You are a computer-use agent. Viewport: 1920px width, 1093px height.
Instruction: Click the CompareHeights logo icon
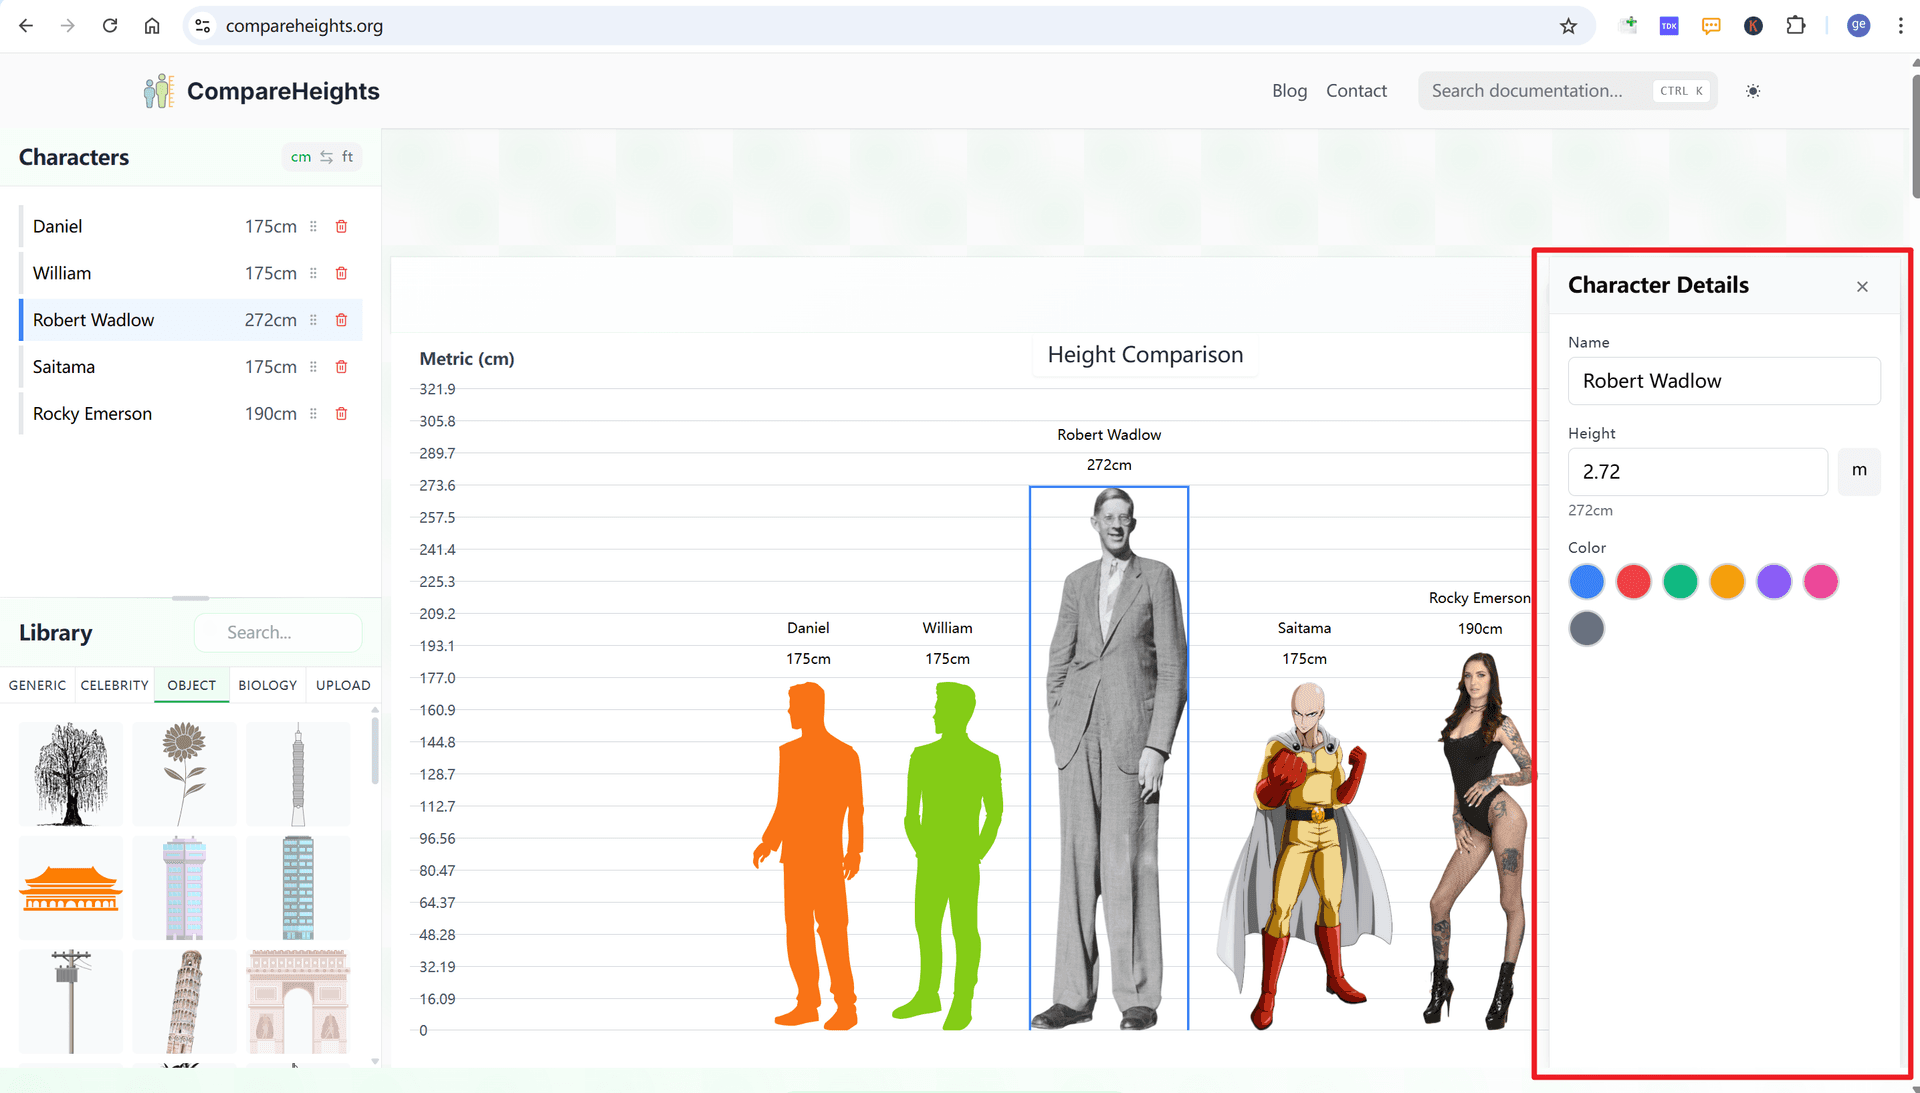[158, 91]
